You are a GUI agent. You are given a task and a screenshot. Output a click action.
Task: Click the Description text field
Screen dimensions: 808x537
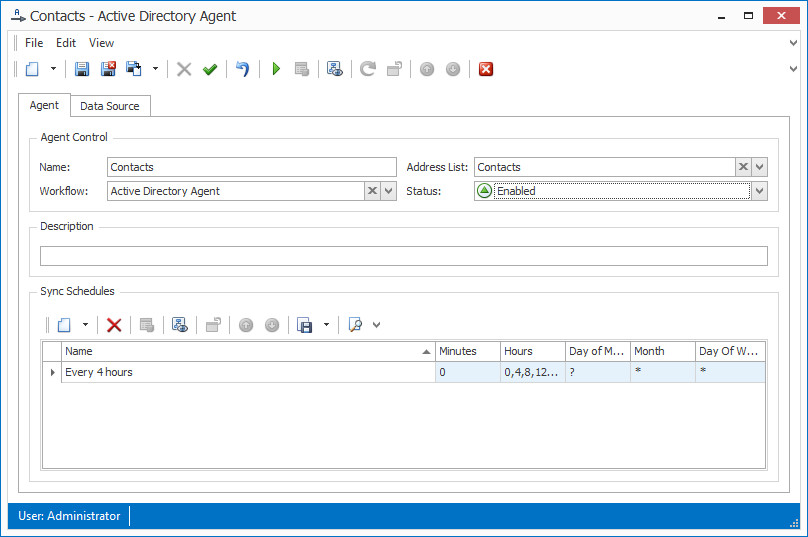click(404, 256)
